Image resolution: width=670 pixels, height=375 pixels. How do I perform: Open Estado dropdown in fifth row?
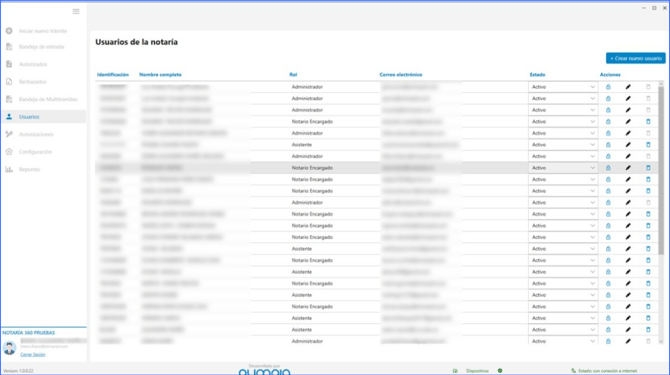point(563,133)
